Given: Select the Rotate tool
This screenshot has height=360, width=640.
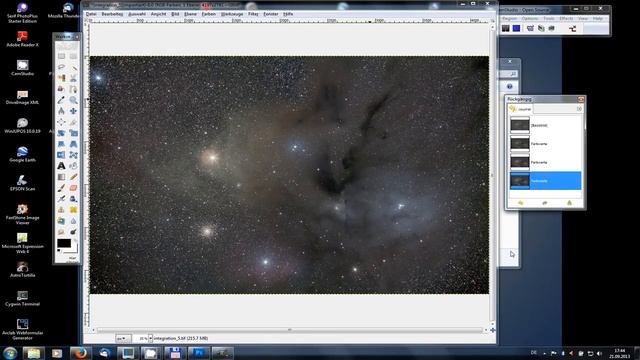Looking at the screenshot, I should 61,133.
